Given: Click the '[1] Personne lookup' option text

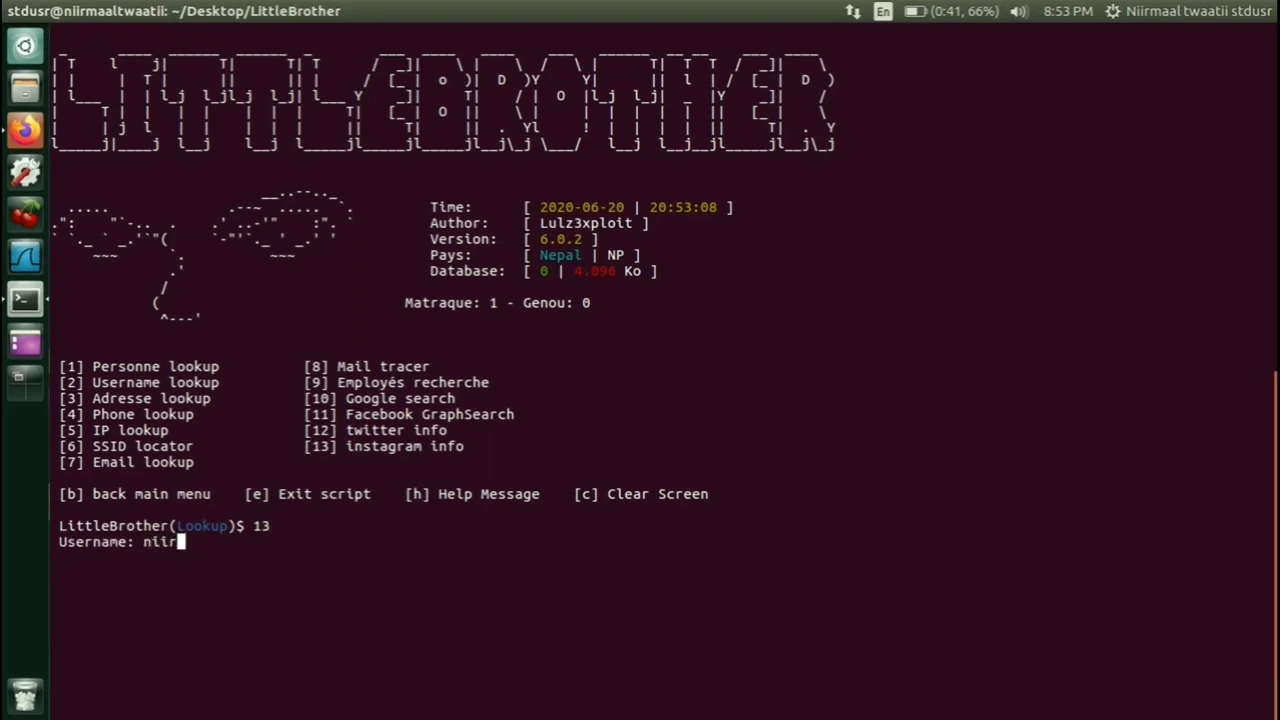Looking at the screenshot, I should [139, 367].
